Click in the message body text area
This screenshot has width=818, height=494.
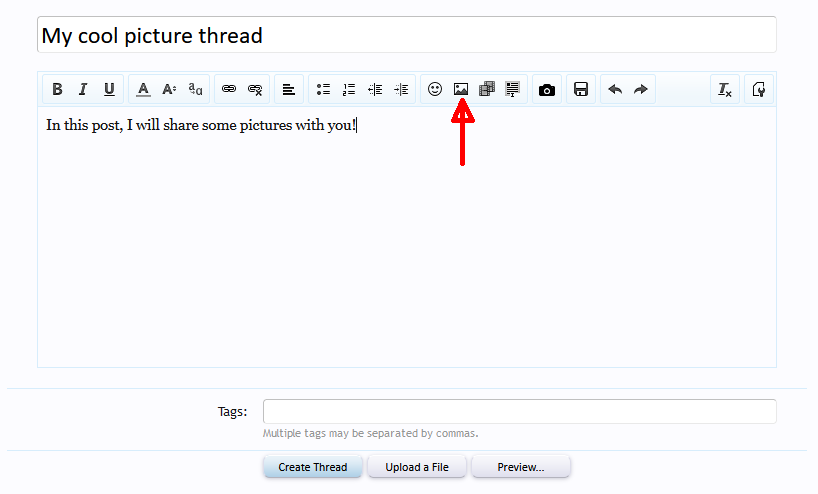click(407, 237)
